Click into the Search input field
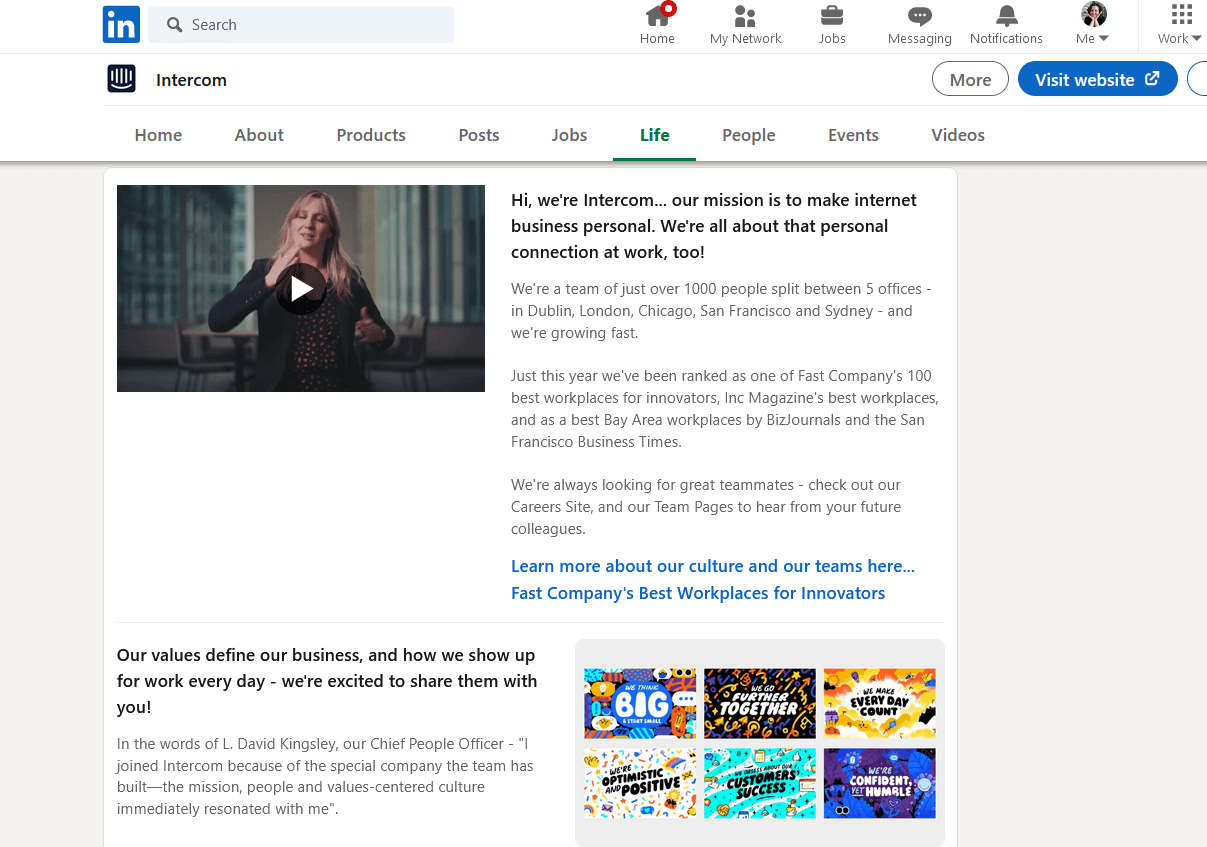The width and height of the screenshot is (1207, 847). 301,25
